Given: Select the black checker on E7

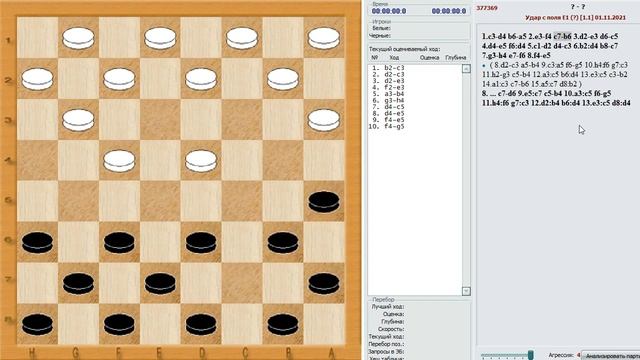Looking at the screenshot, I should point(160,283).
